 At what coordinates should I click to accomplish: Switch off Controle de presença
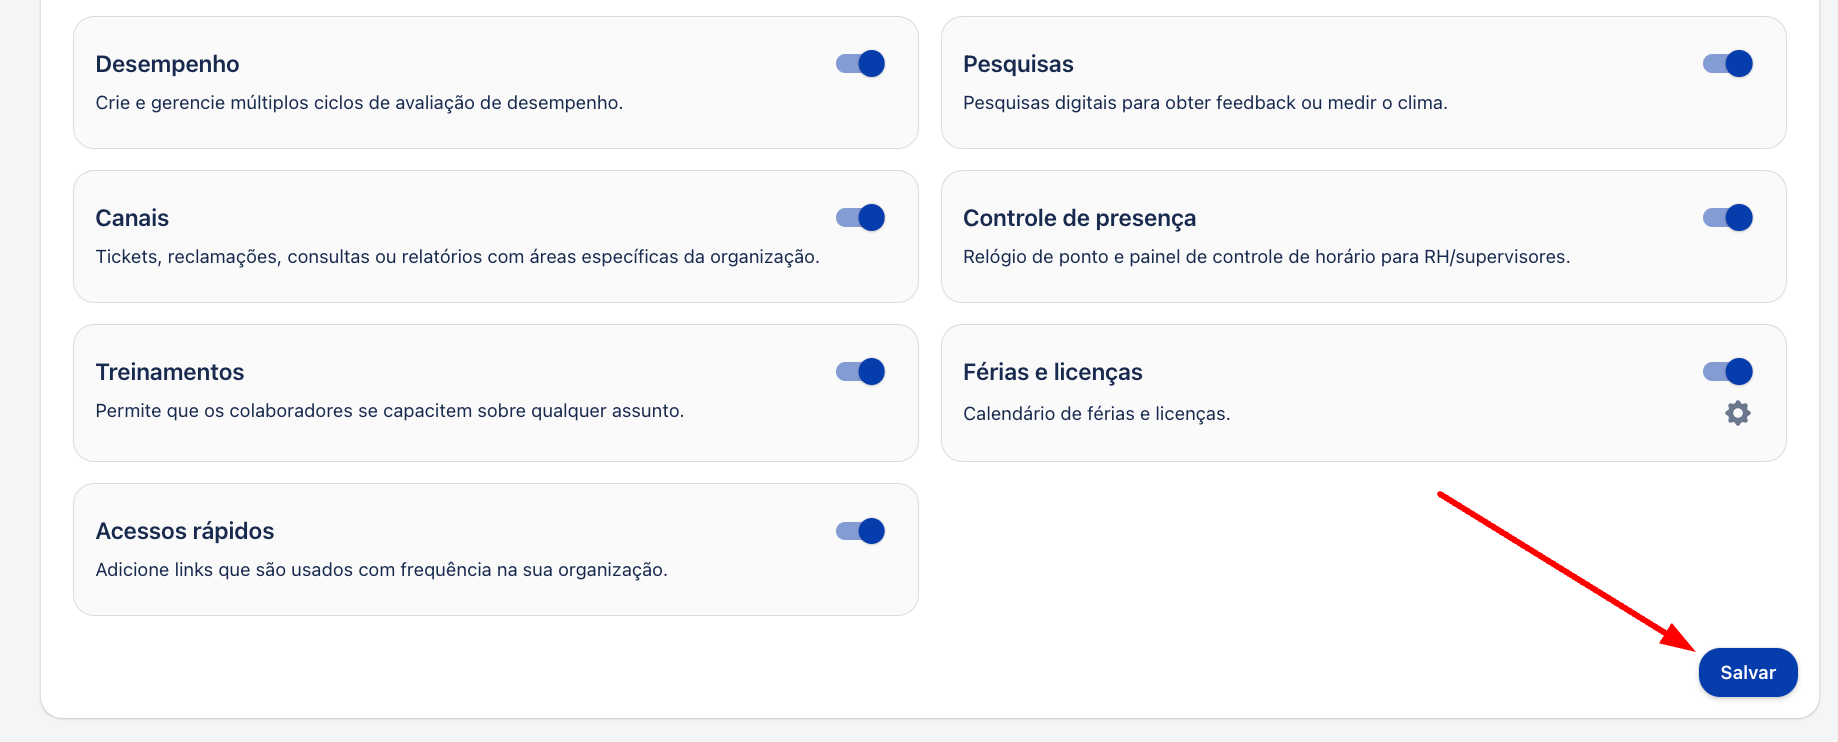[x=1728, y=218]
